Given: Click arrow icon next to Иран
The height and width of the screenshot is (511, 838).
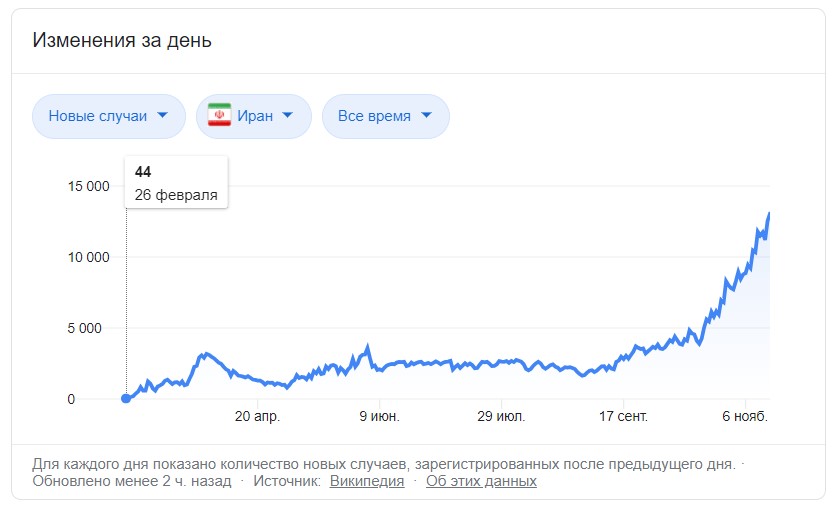Looking at the screenshot, I should pos(288,115).
